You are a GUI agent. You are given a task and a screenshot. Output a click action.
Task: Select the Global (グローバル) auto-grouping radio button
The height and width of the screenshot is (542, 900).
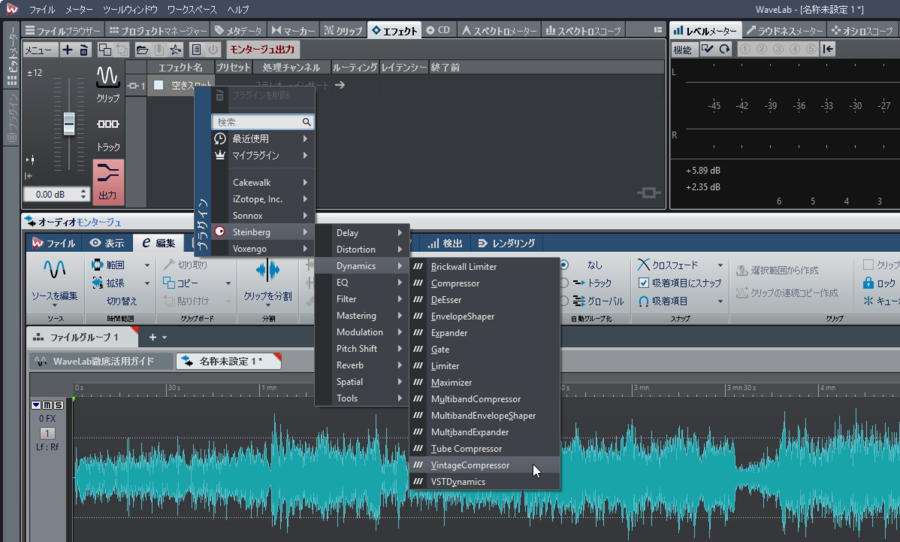point(564,301)
